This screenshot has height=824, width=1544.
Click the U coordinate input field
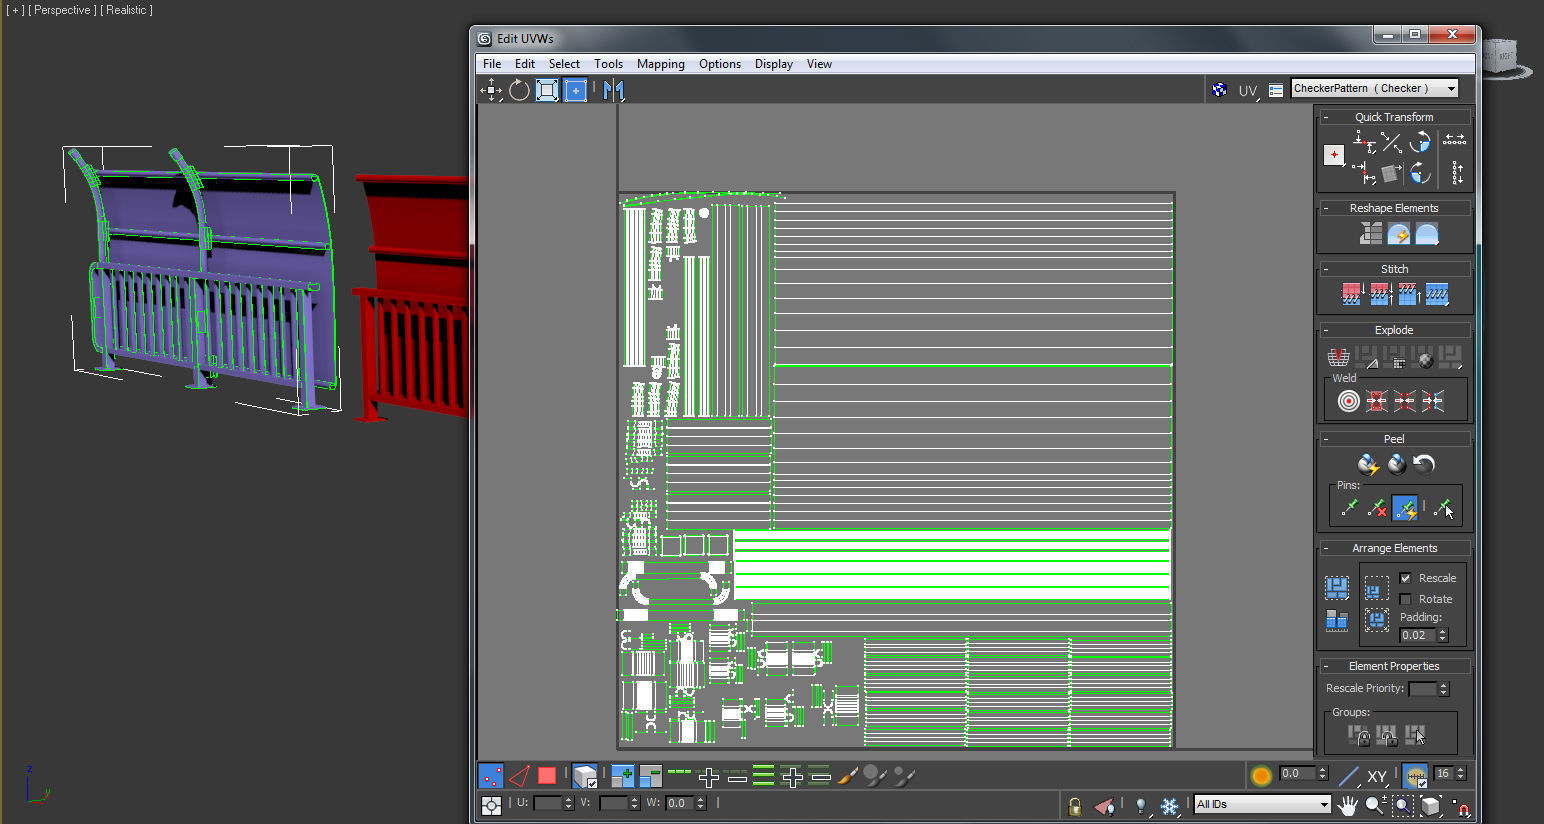(549, 803)
